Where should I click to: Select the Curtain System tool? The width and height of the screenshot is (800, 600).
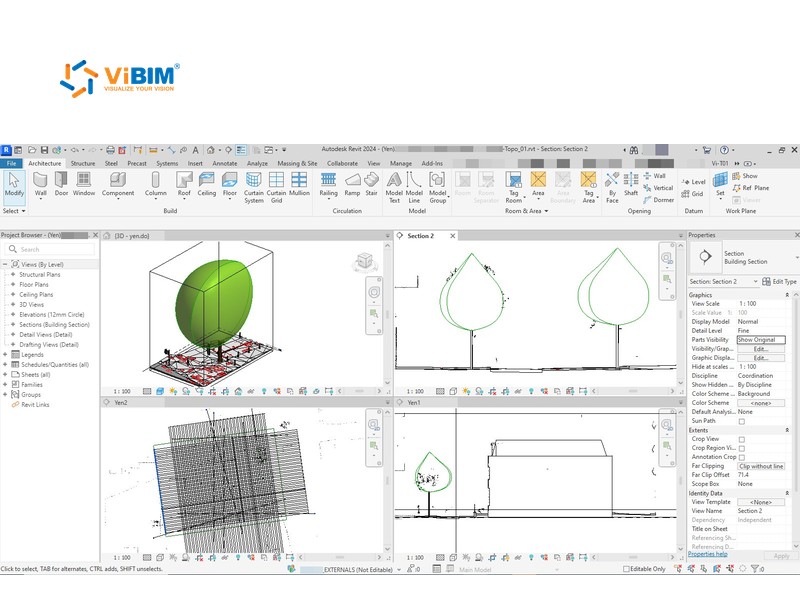[x=254, y=187]
